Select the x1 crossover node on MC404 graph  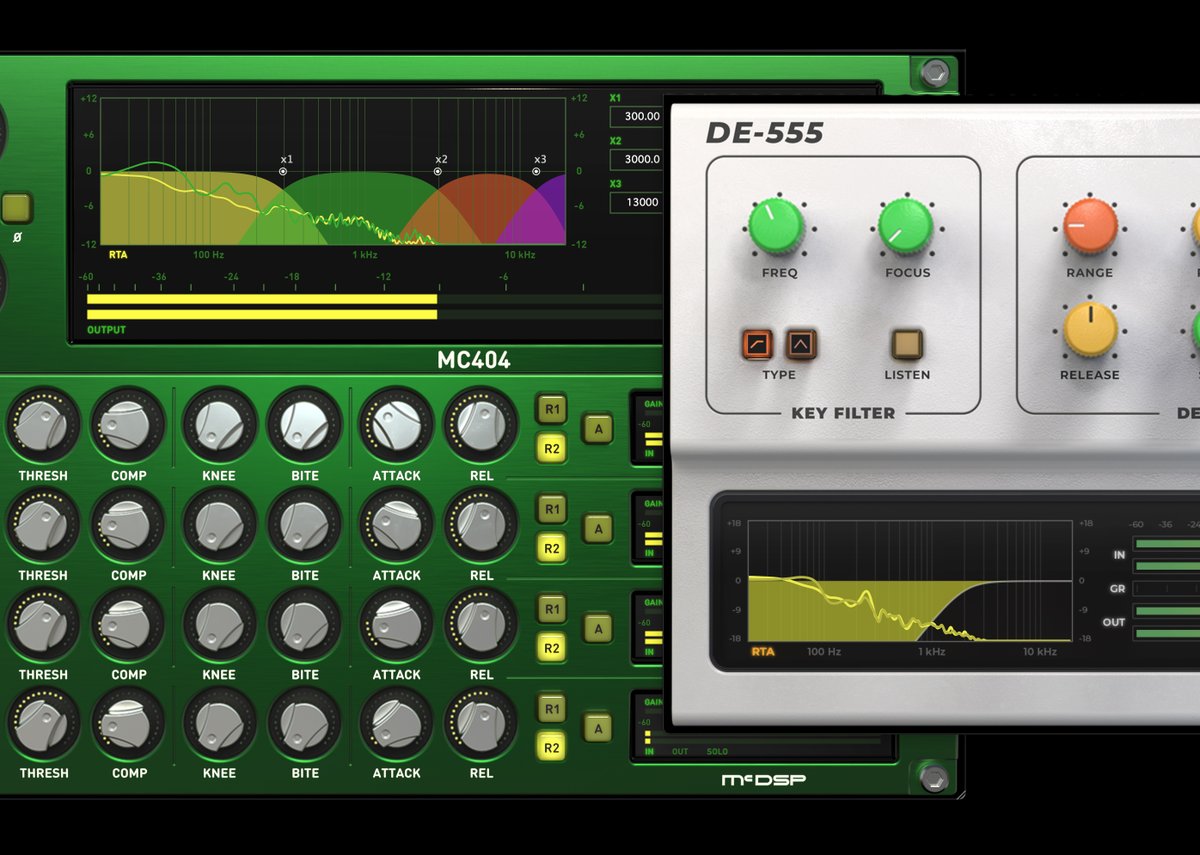click(x=283, y=171)
